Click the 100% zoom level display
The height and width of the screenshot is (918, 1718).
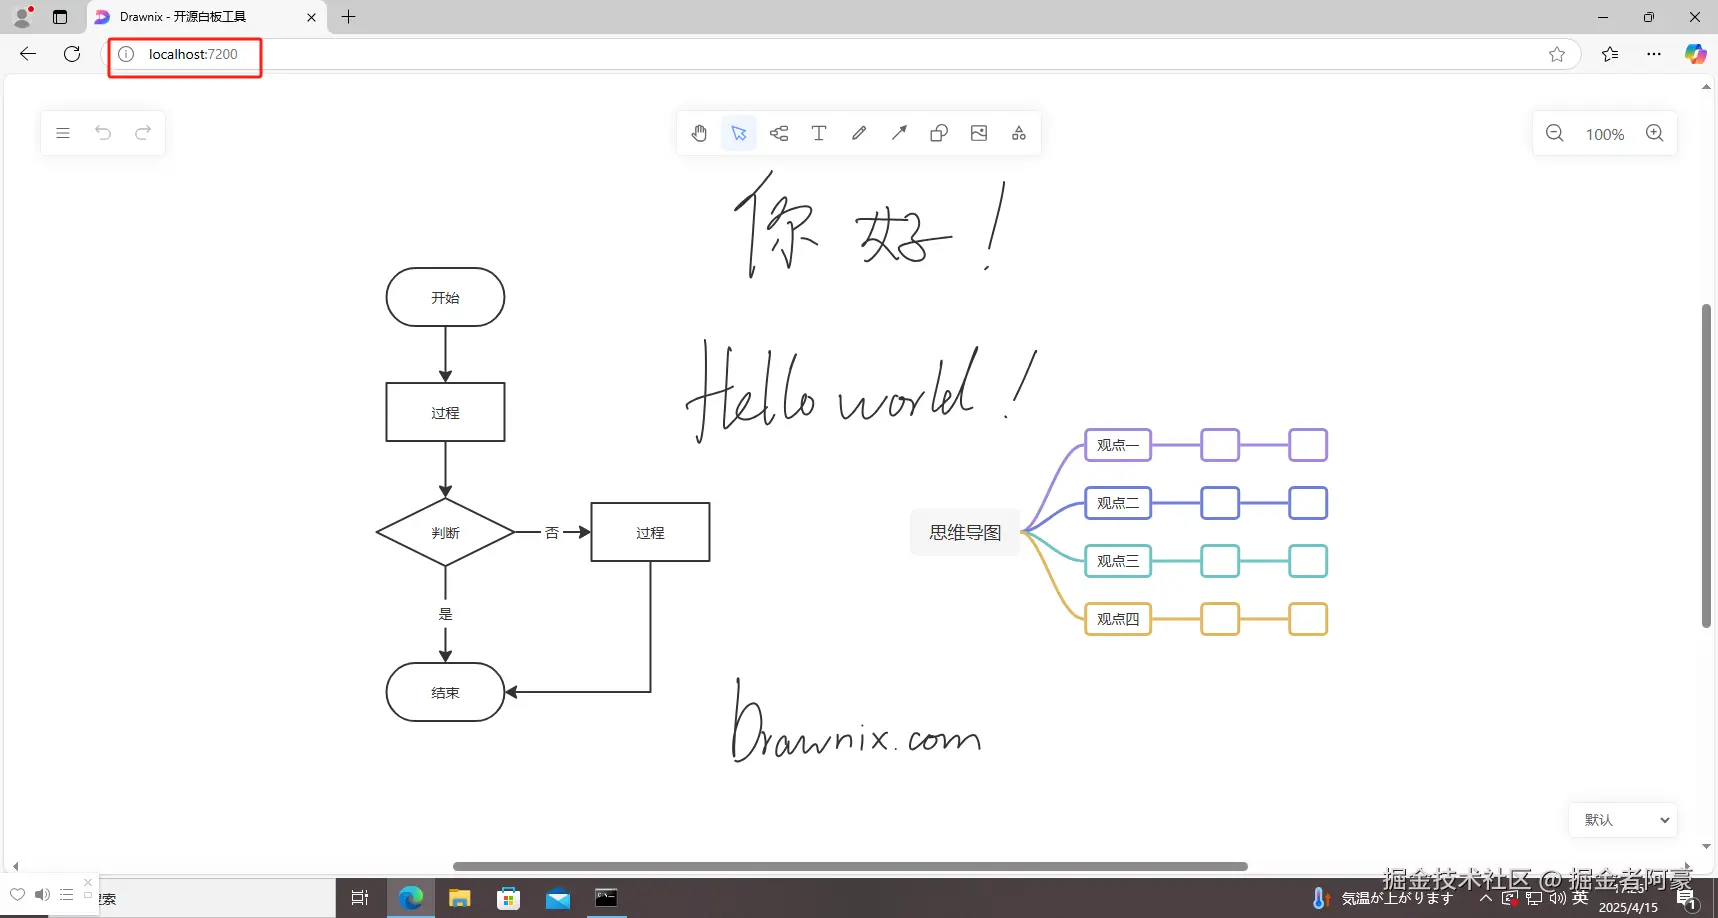tap(1605, 133)
